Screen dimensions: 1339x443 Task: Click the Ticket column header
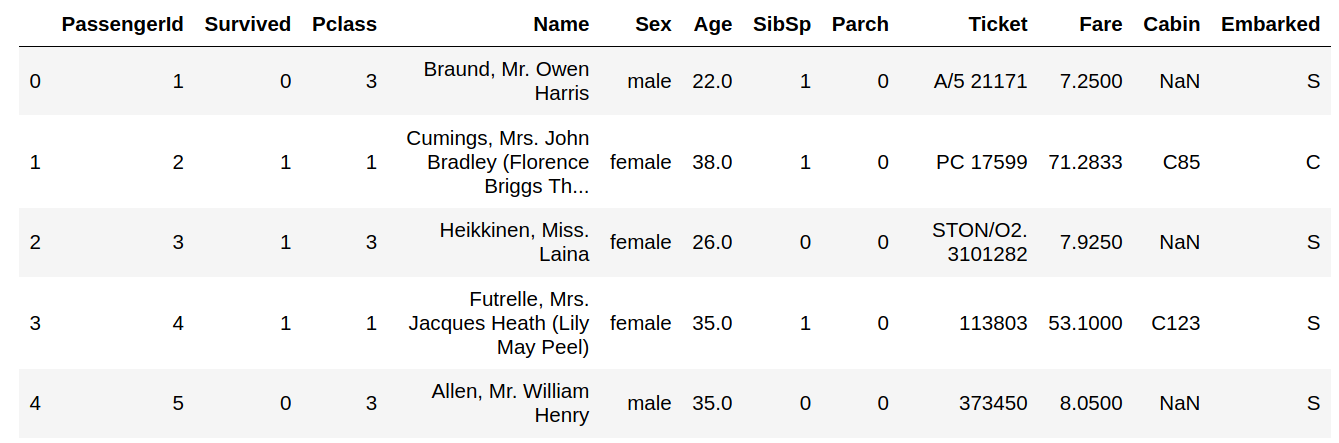[x=998, y=24]
